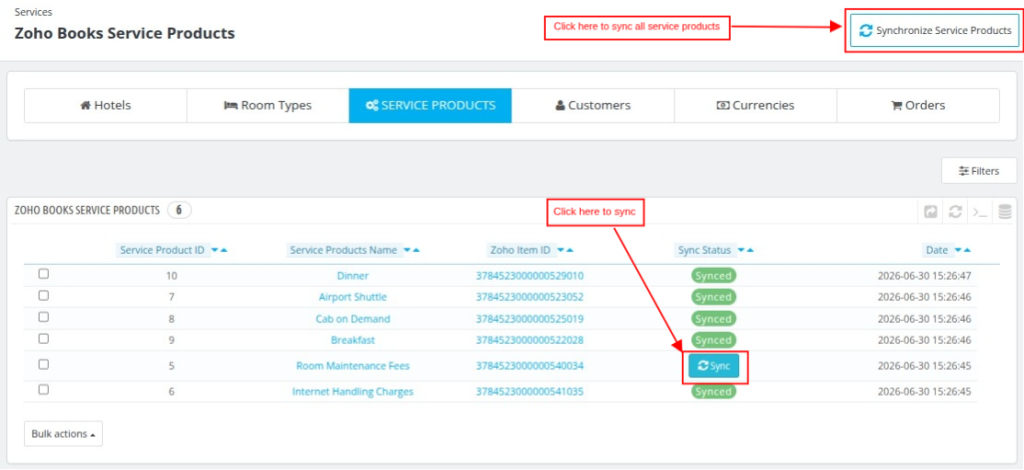Switch to the Hotels tab

pyautogui.click(x=106, y=105)
